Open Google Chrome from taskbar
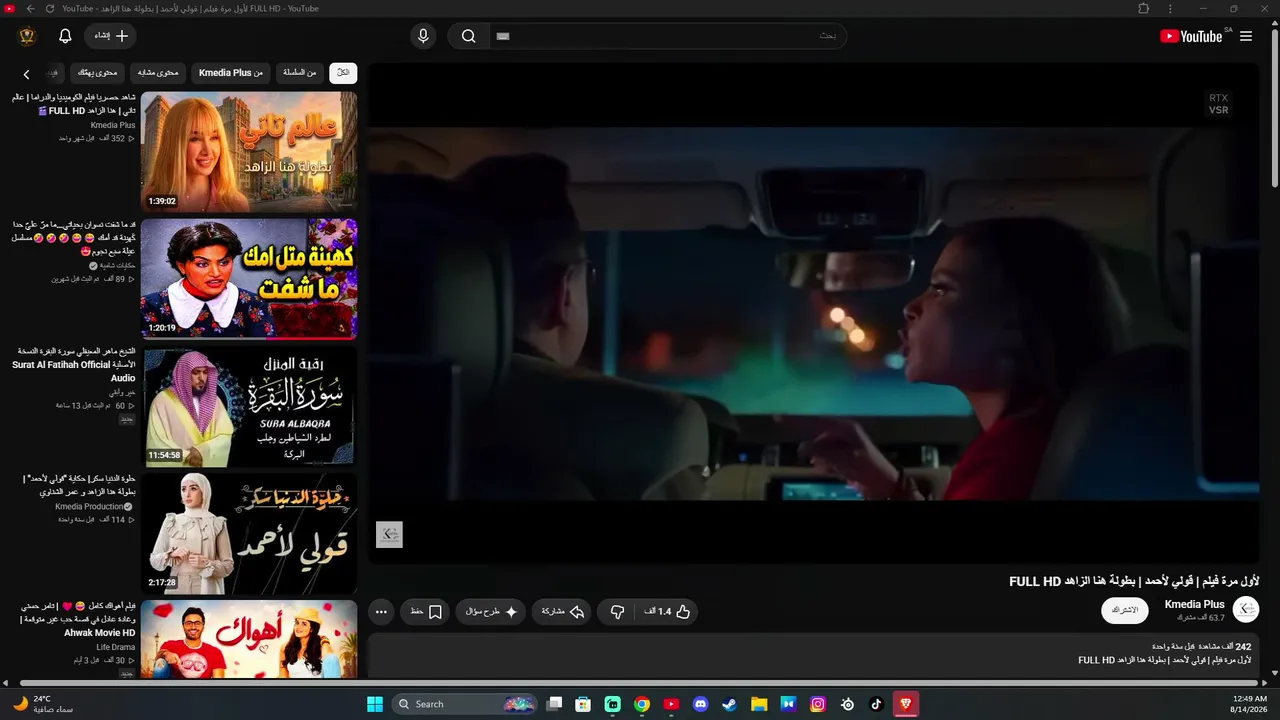The height and width of the screenshot is (720, 1280). (642, 704)
